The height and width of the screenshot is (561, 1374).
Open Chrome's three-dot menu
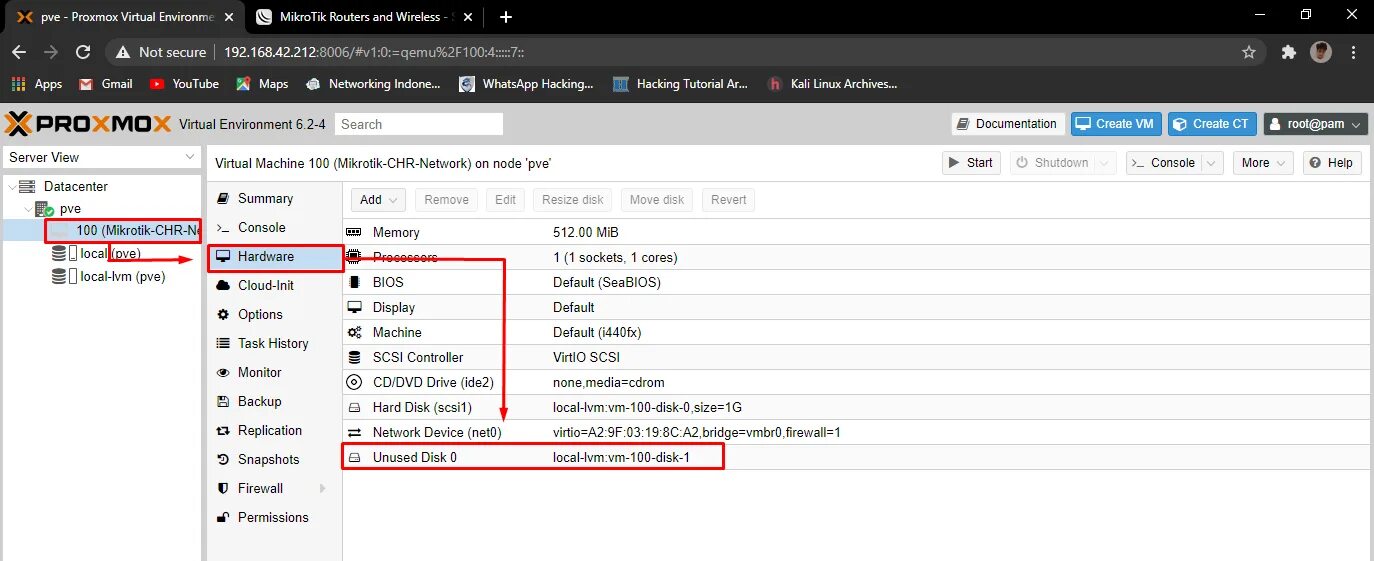[1353, 52]
